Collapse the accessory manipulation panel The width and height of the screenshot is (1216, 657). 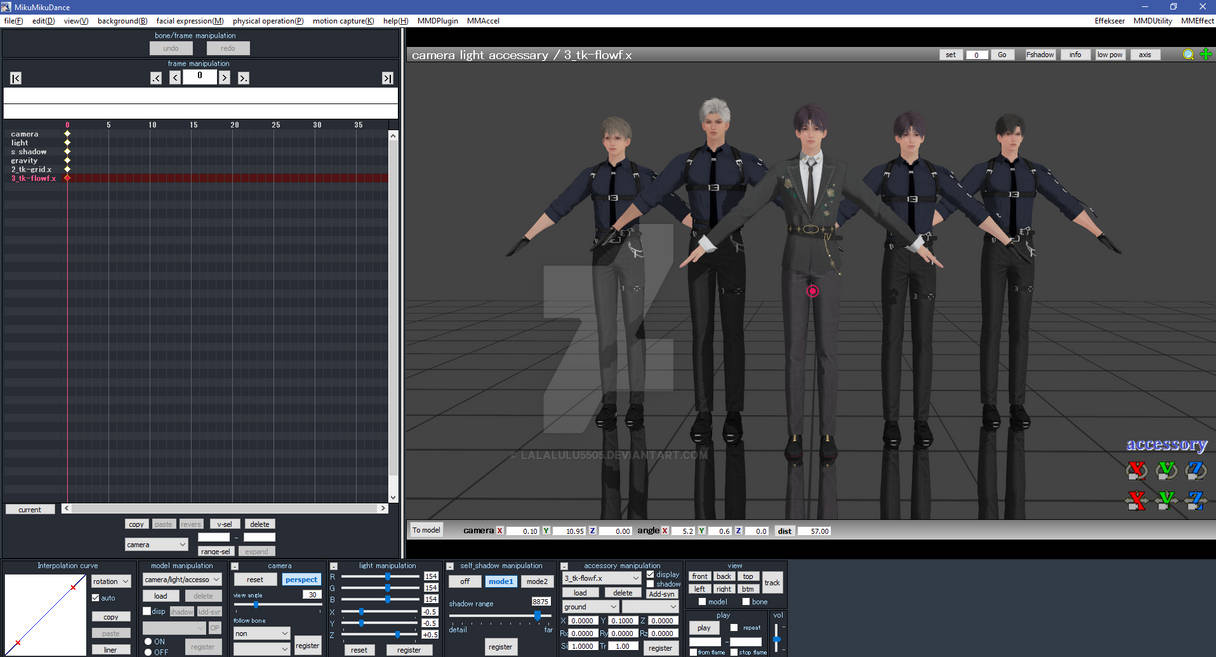(564, 566)
